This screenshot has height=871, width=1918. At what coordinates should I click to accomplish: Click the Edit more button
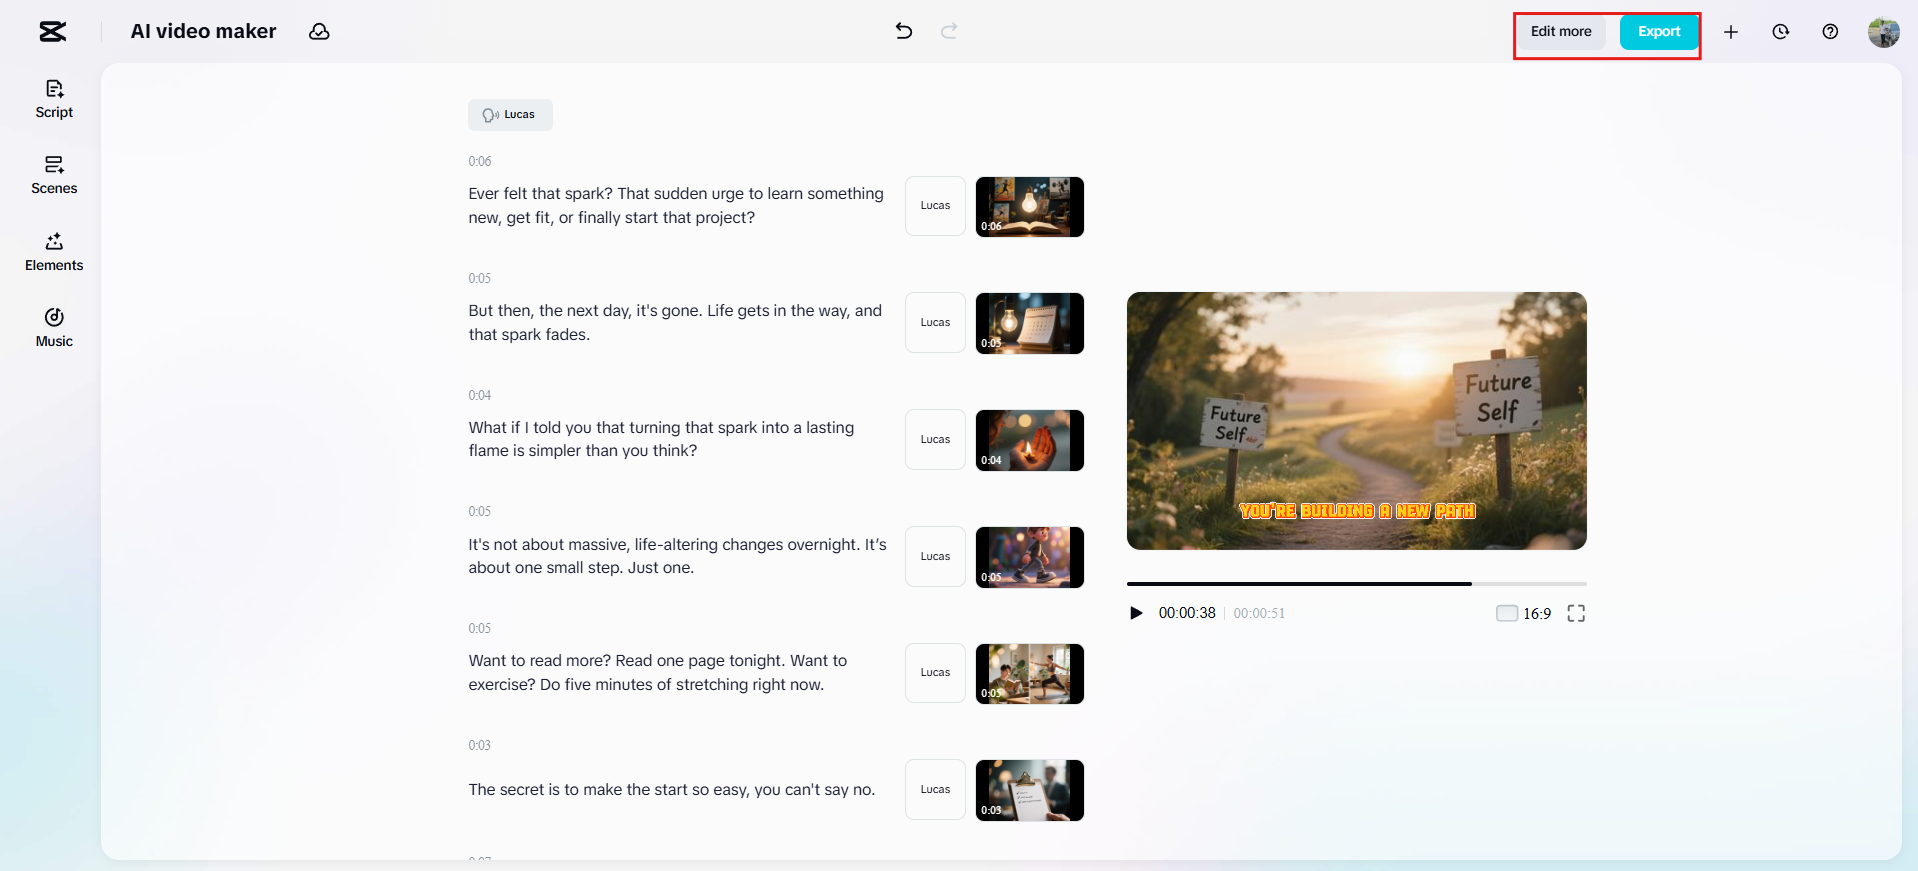(1561, 32)
